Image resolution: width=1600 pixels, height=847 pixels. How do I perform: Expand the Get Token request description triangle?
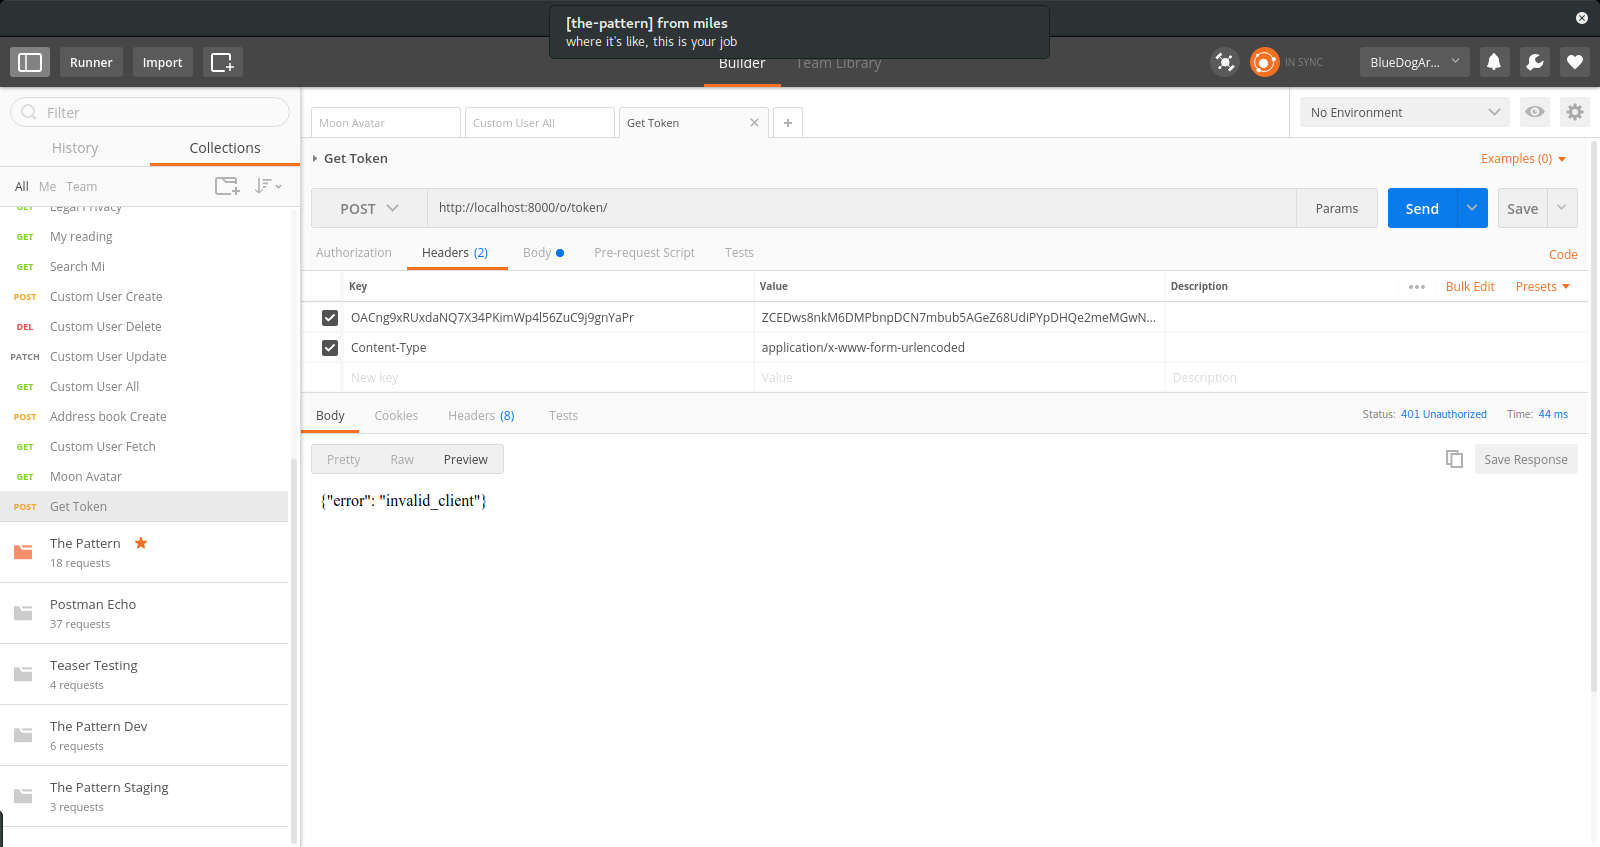pyautogui.click(x=315, y=159)
